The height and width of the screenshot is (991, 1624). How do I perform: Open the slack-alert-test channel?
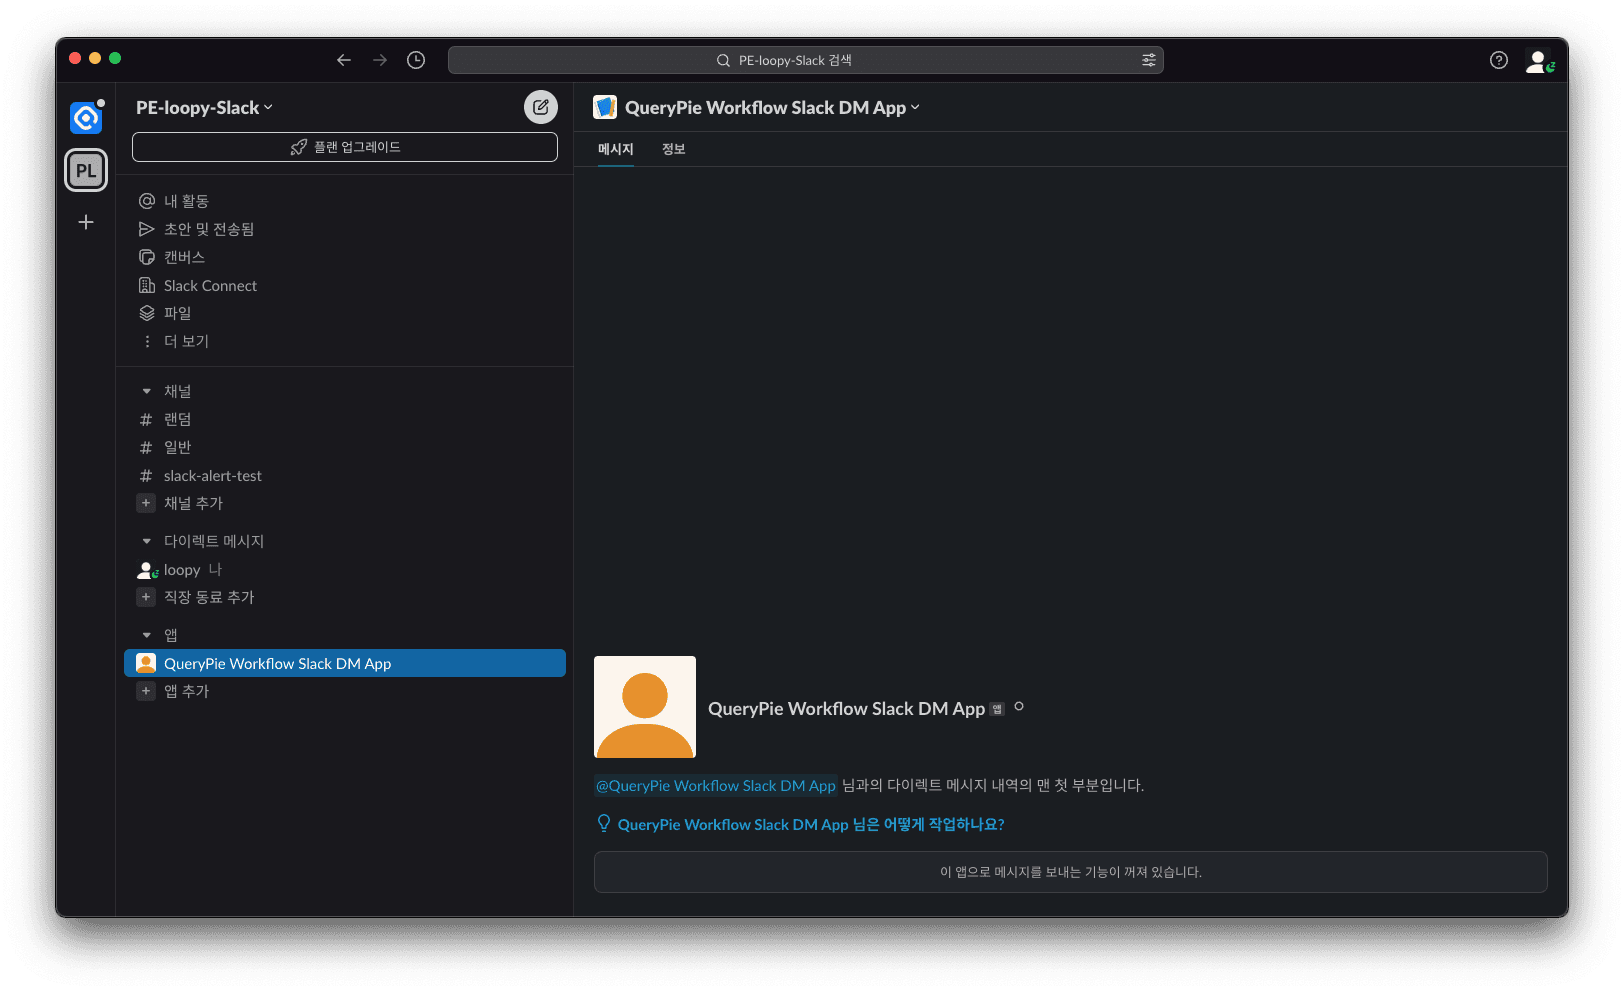click(212, 476)
